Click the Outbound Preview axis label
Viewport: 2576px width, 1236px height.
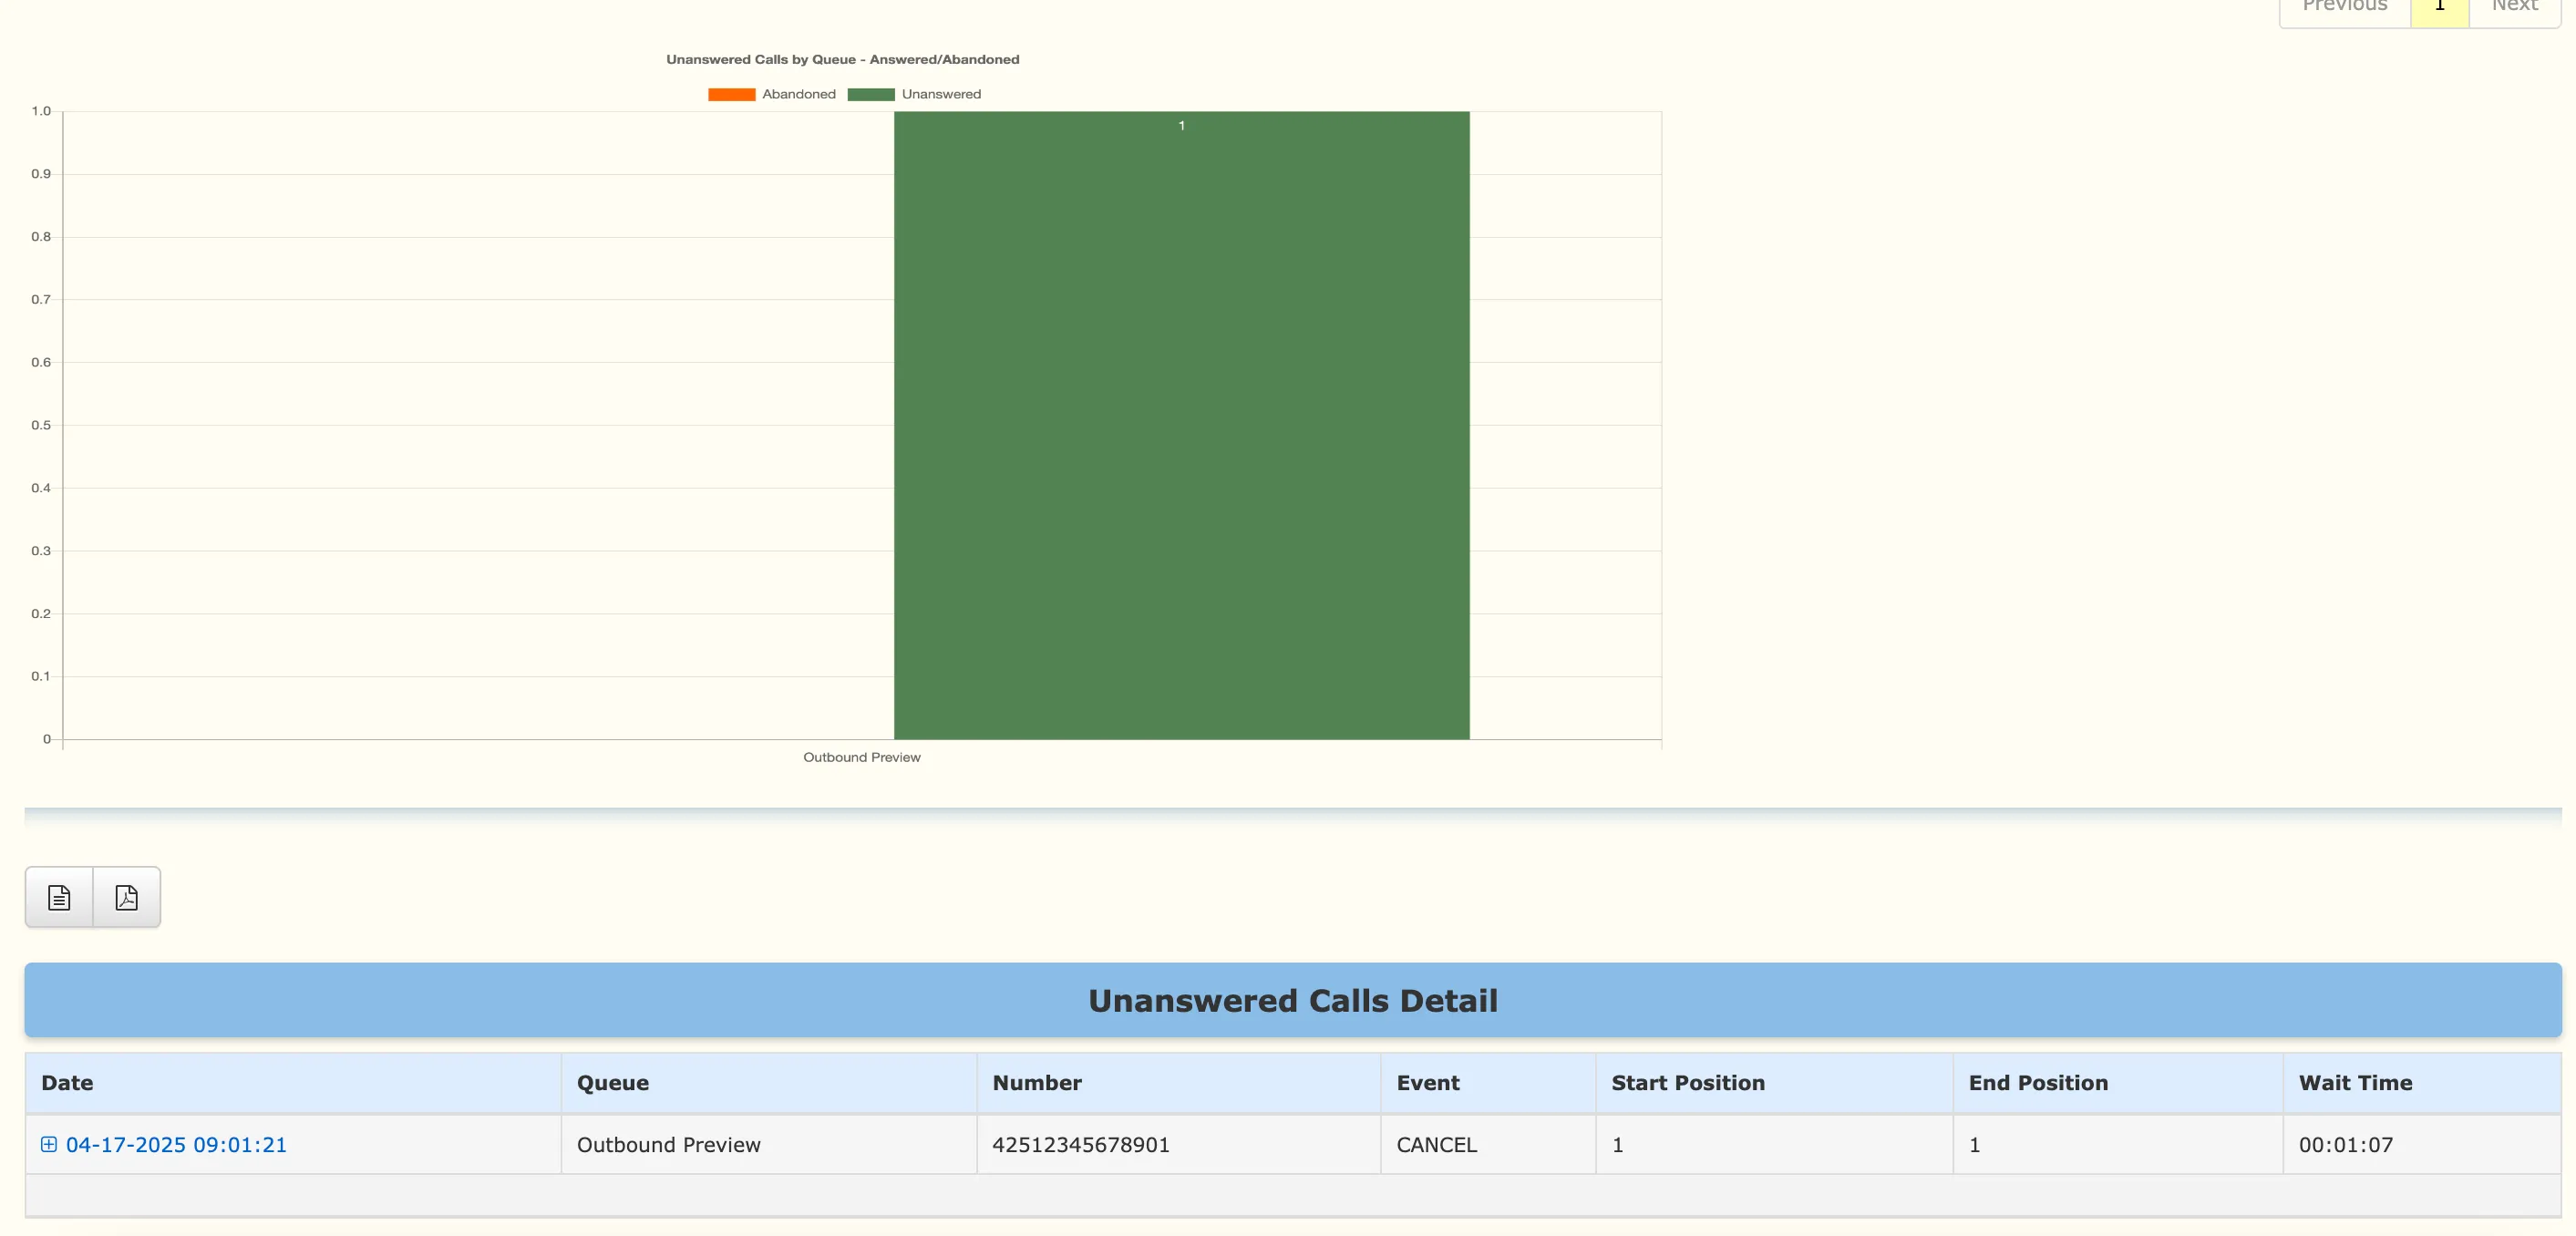(861, 757)
